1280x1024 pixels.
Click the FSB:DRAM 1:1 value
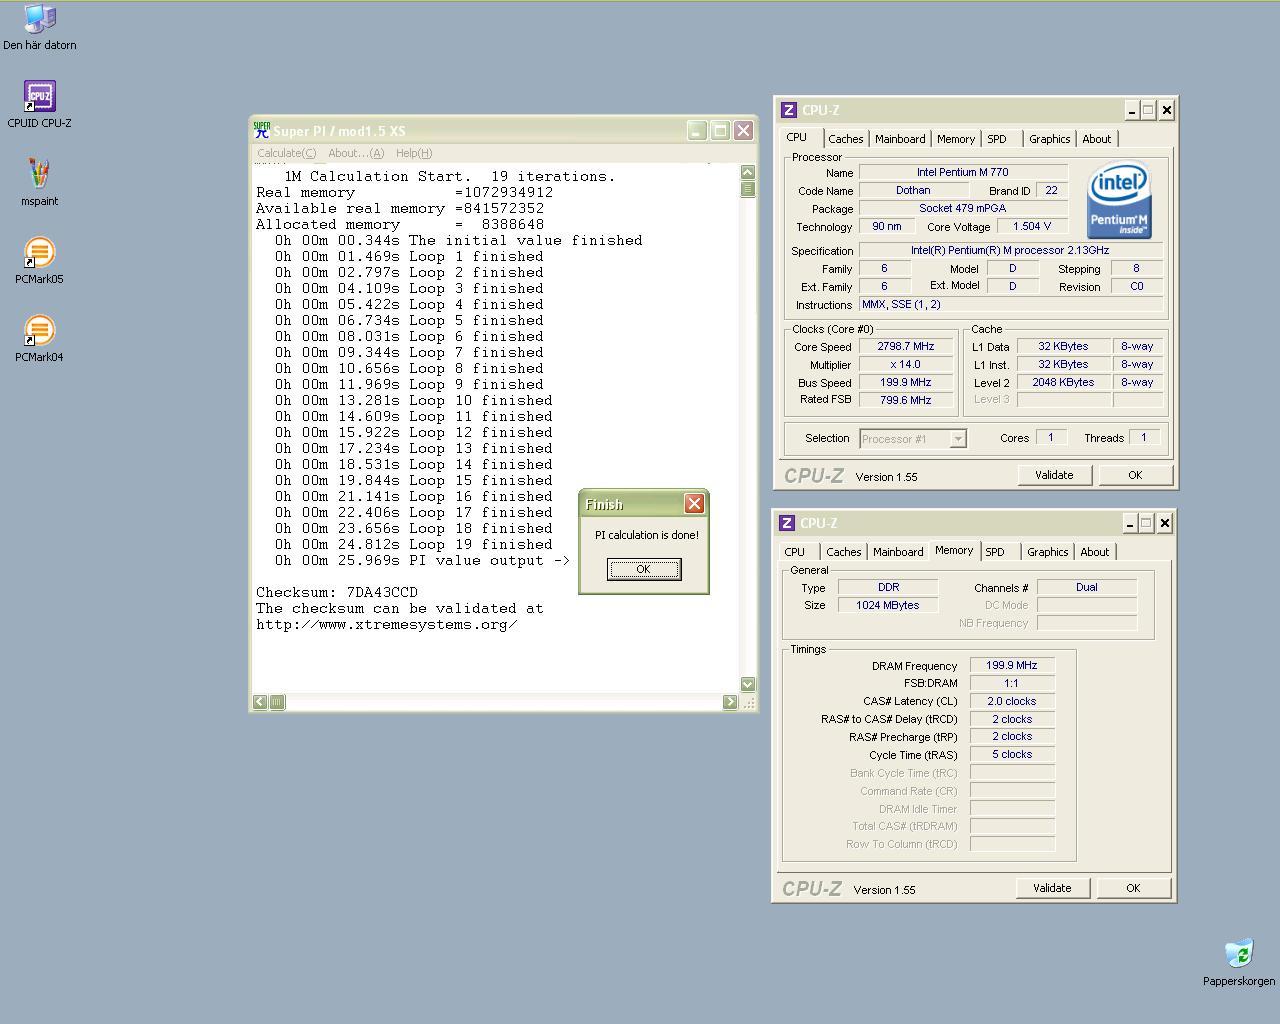tap(1012, 683)
